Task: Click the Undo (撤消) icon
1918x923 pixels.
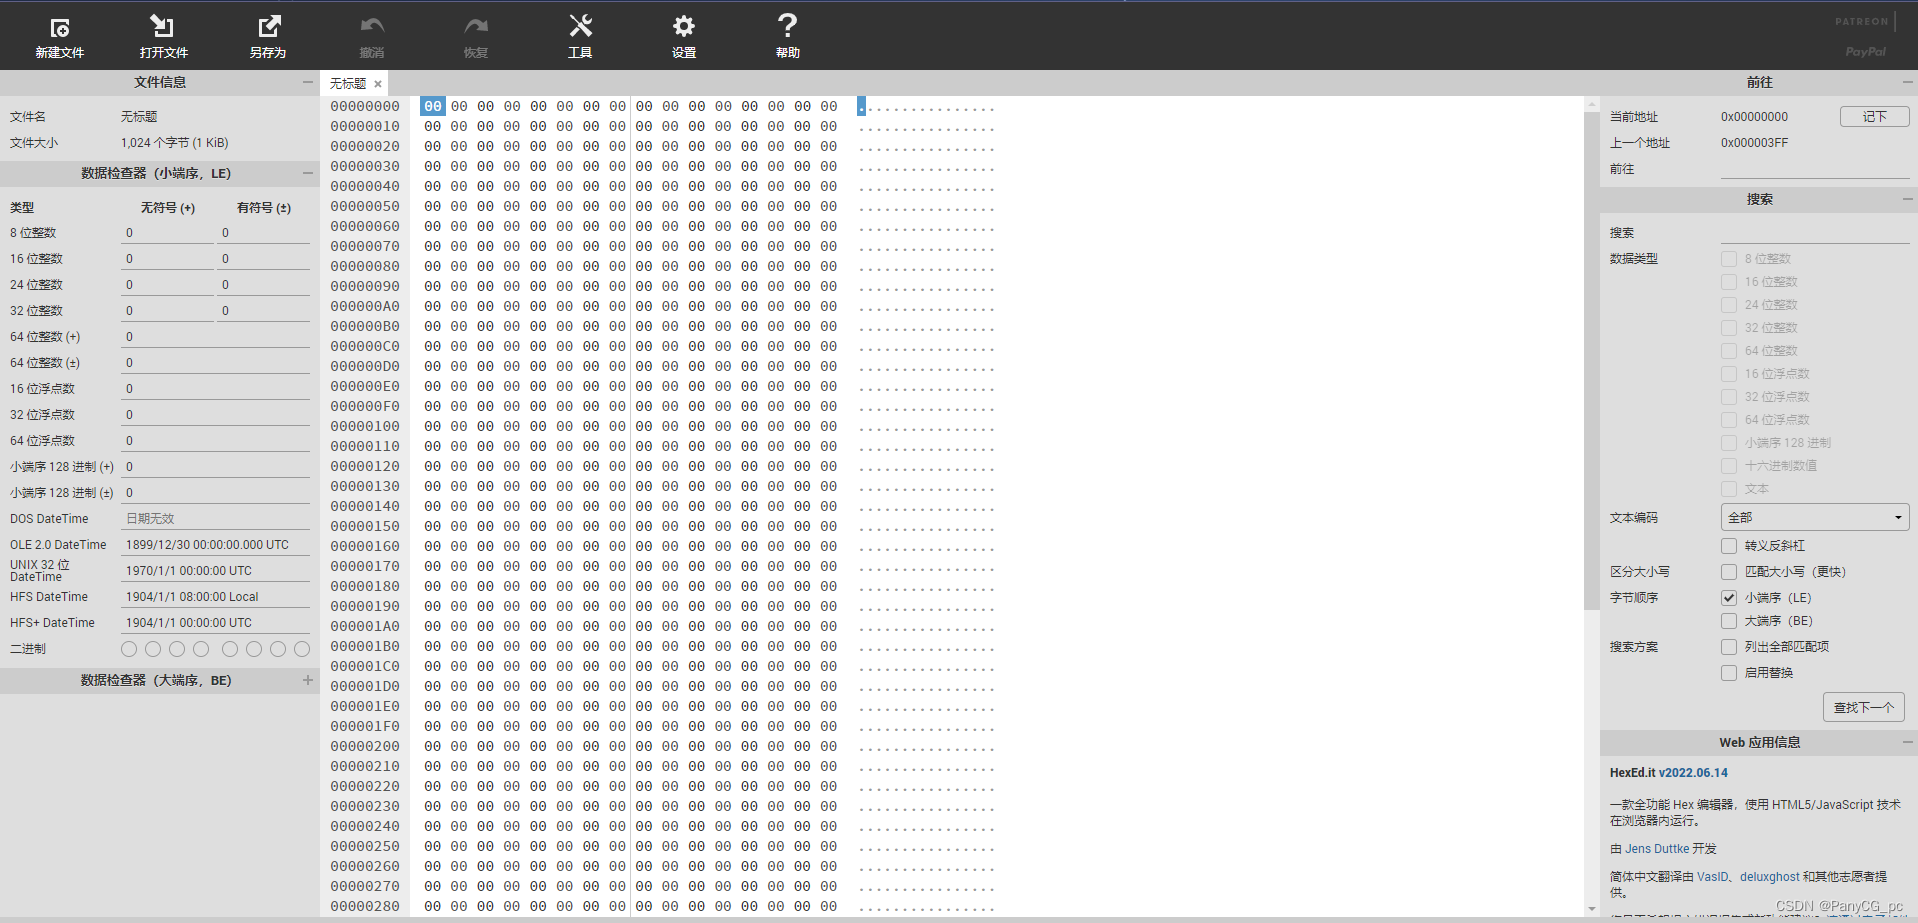Action: [372, 26]
